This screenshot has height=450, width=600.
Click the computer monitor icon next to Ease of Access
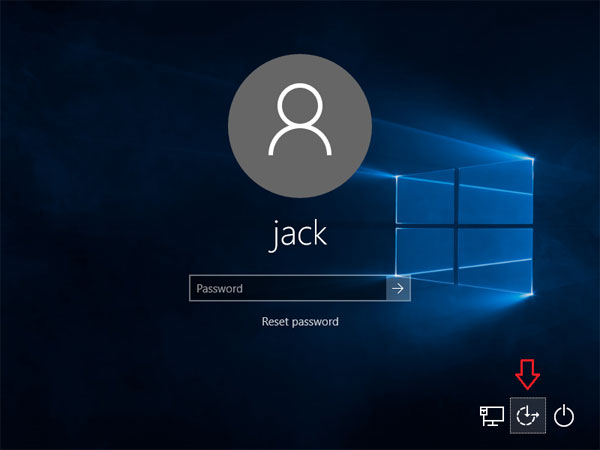[491, 415]
